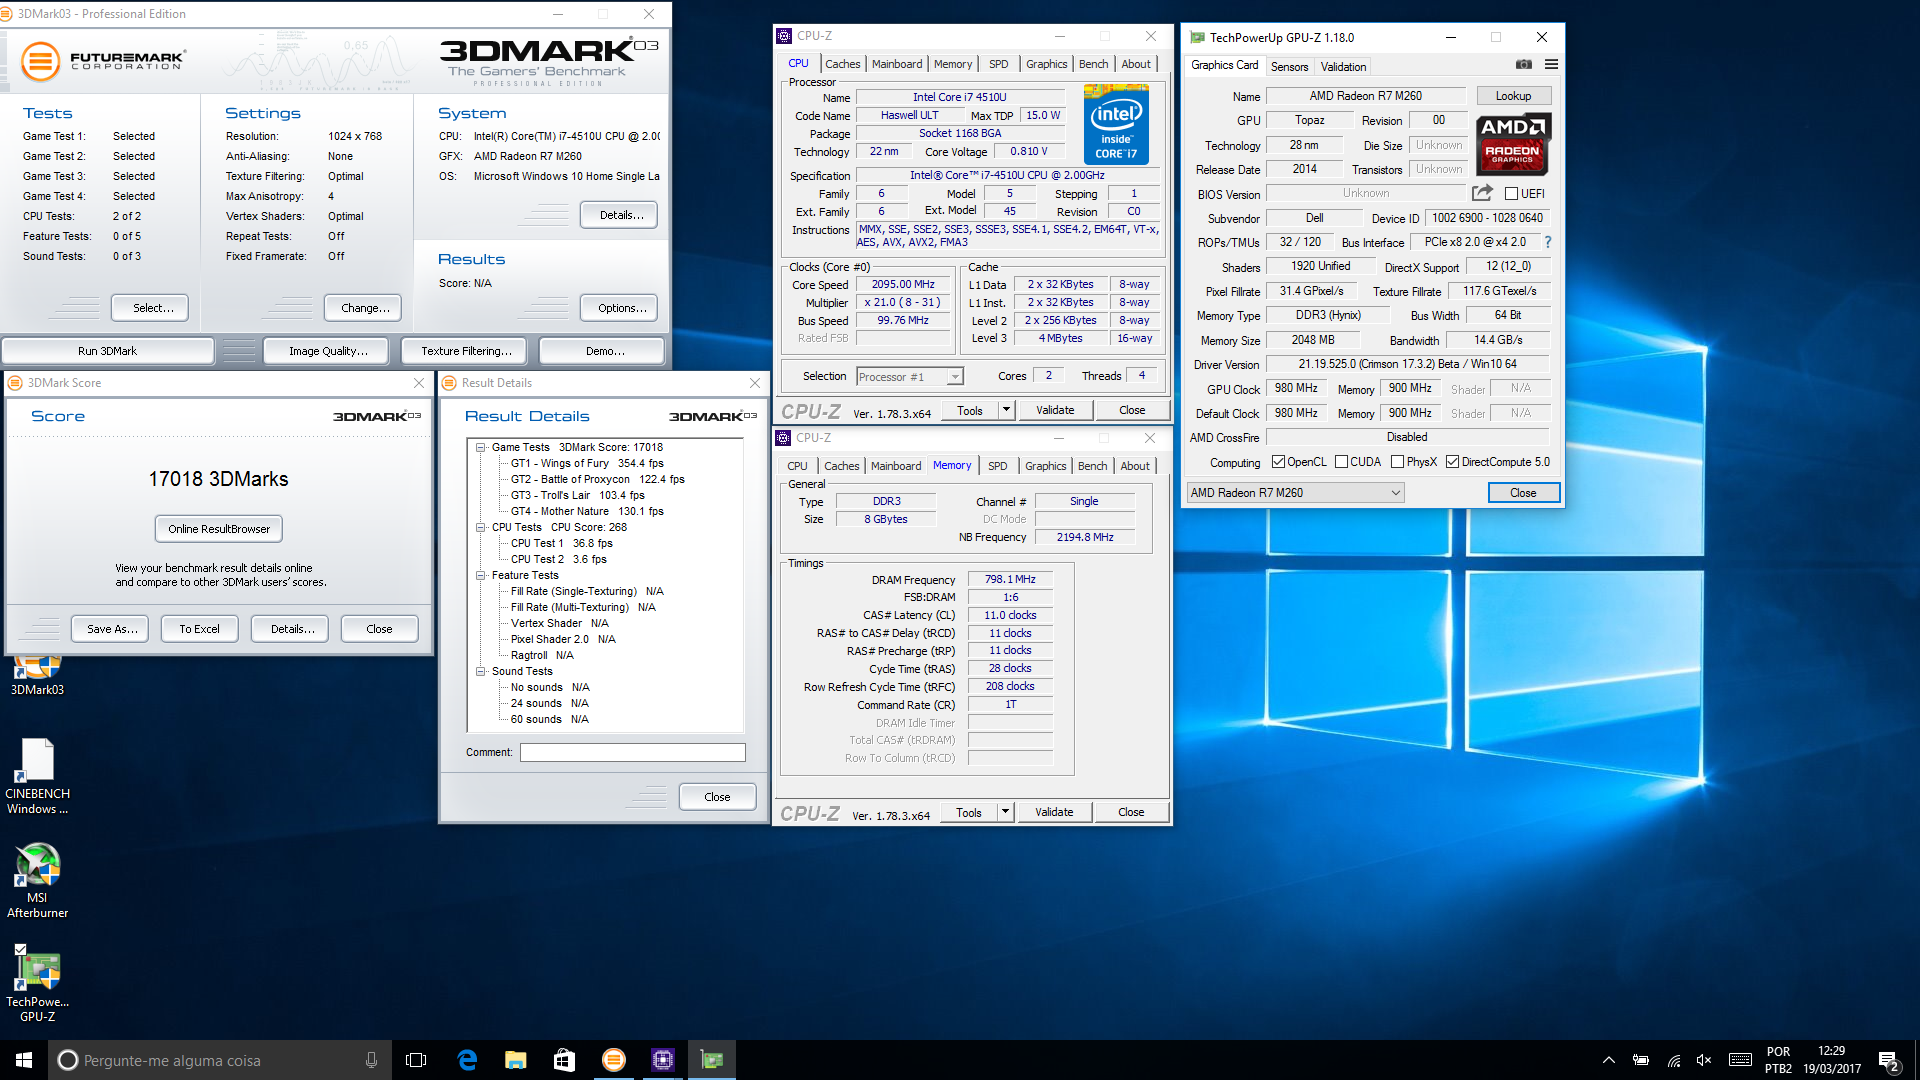Open the Windows Start menu

click(x=24, y=1060)
